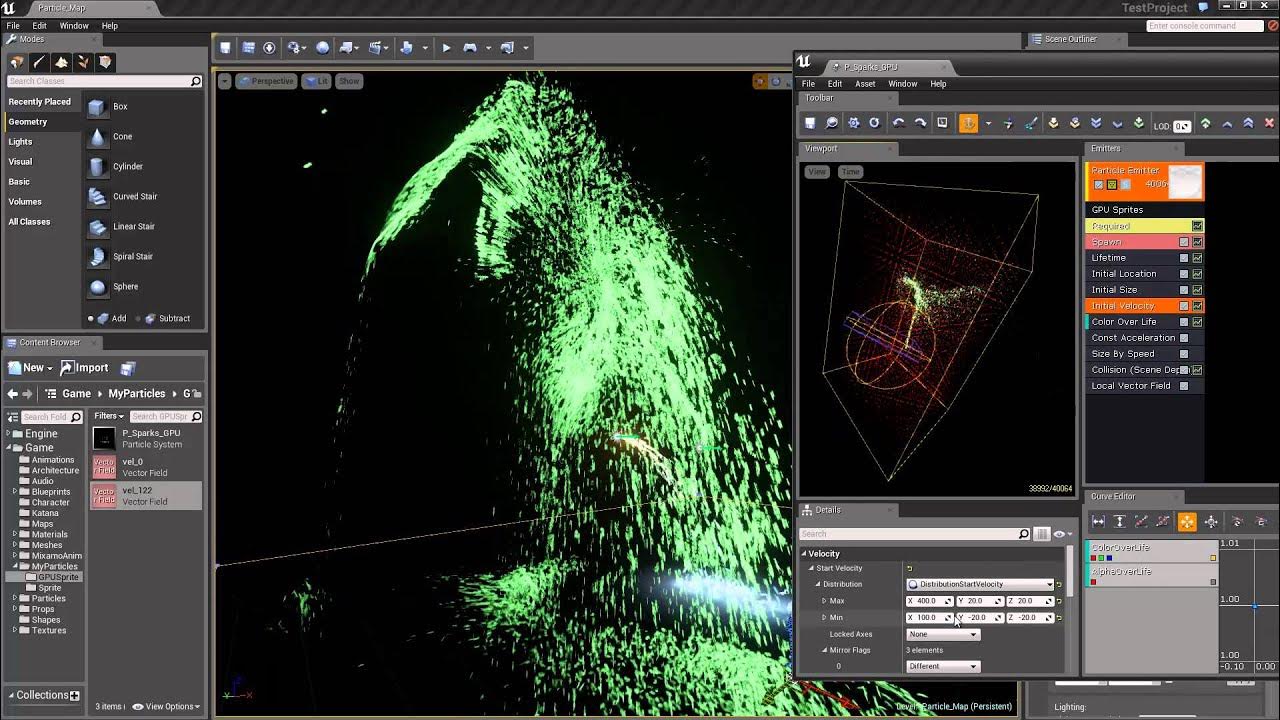Click Thumbnail icon in Cascade toolbar
1280x720 pixels.
click(x=942, y=123)
